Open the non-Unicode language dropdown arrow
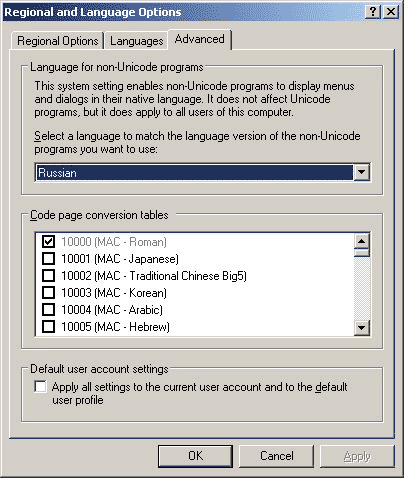 pos(362,173)
